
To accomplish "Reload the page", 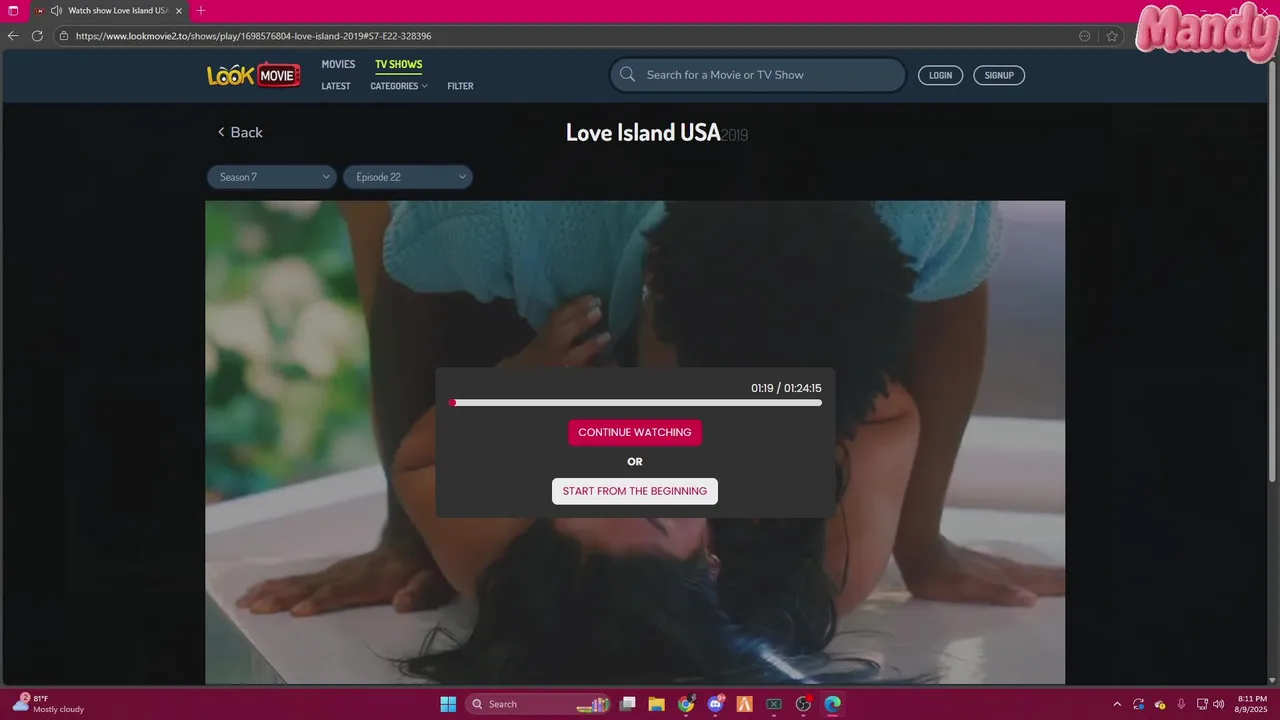I will [37, 35].
